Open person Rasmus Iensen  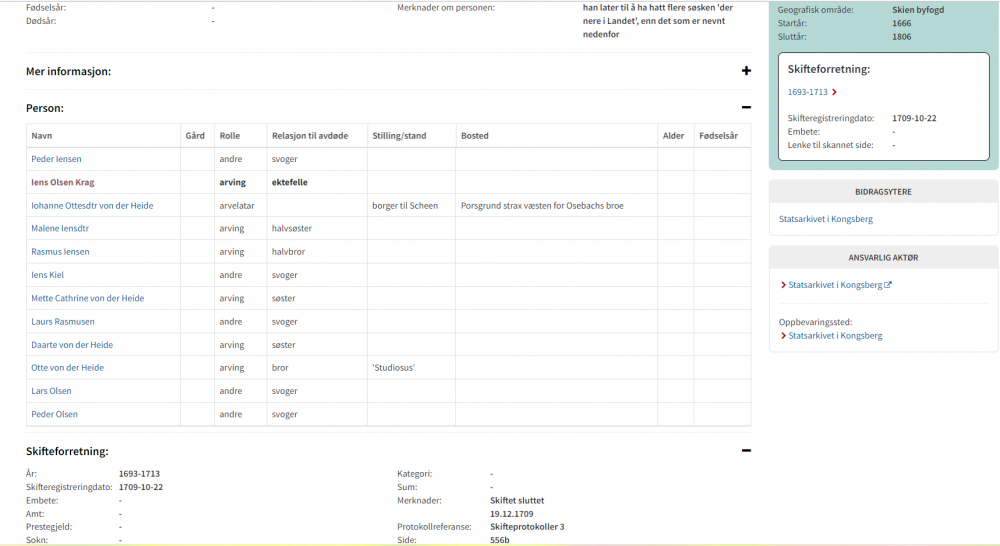click(61, 252)
